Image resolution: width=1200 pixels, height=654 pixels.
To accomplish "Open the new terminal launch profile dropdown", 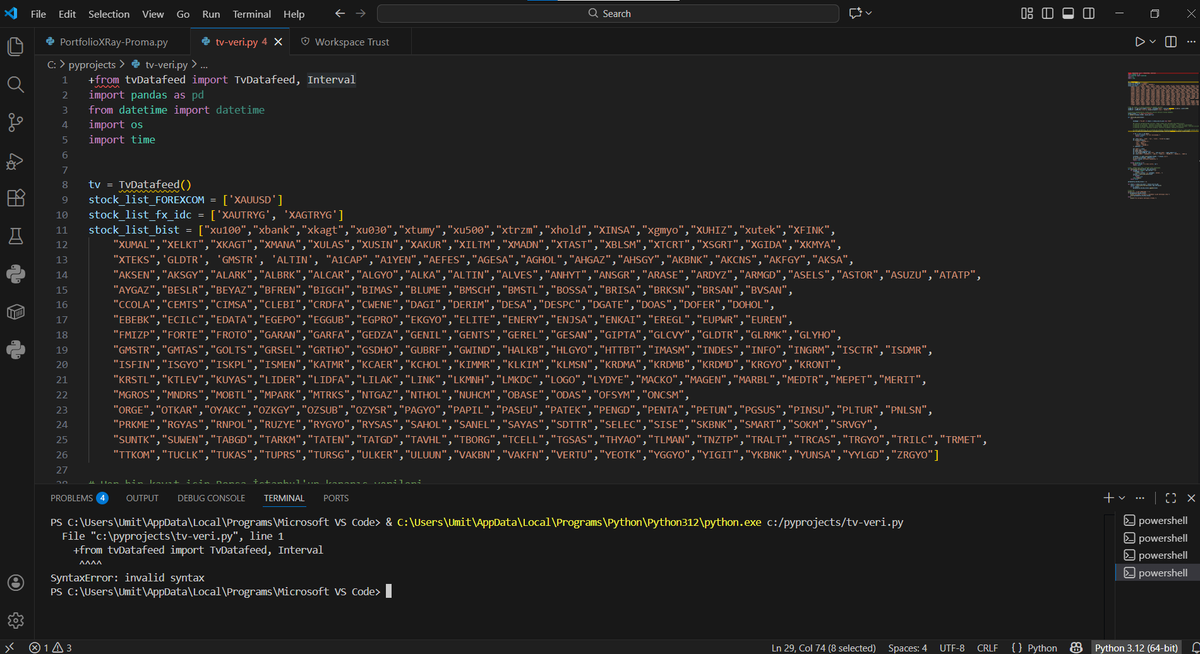I will coord(1122,498).
